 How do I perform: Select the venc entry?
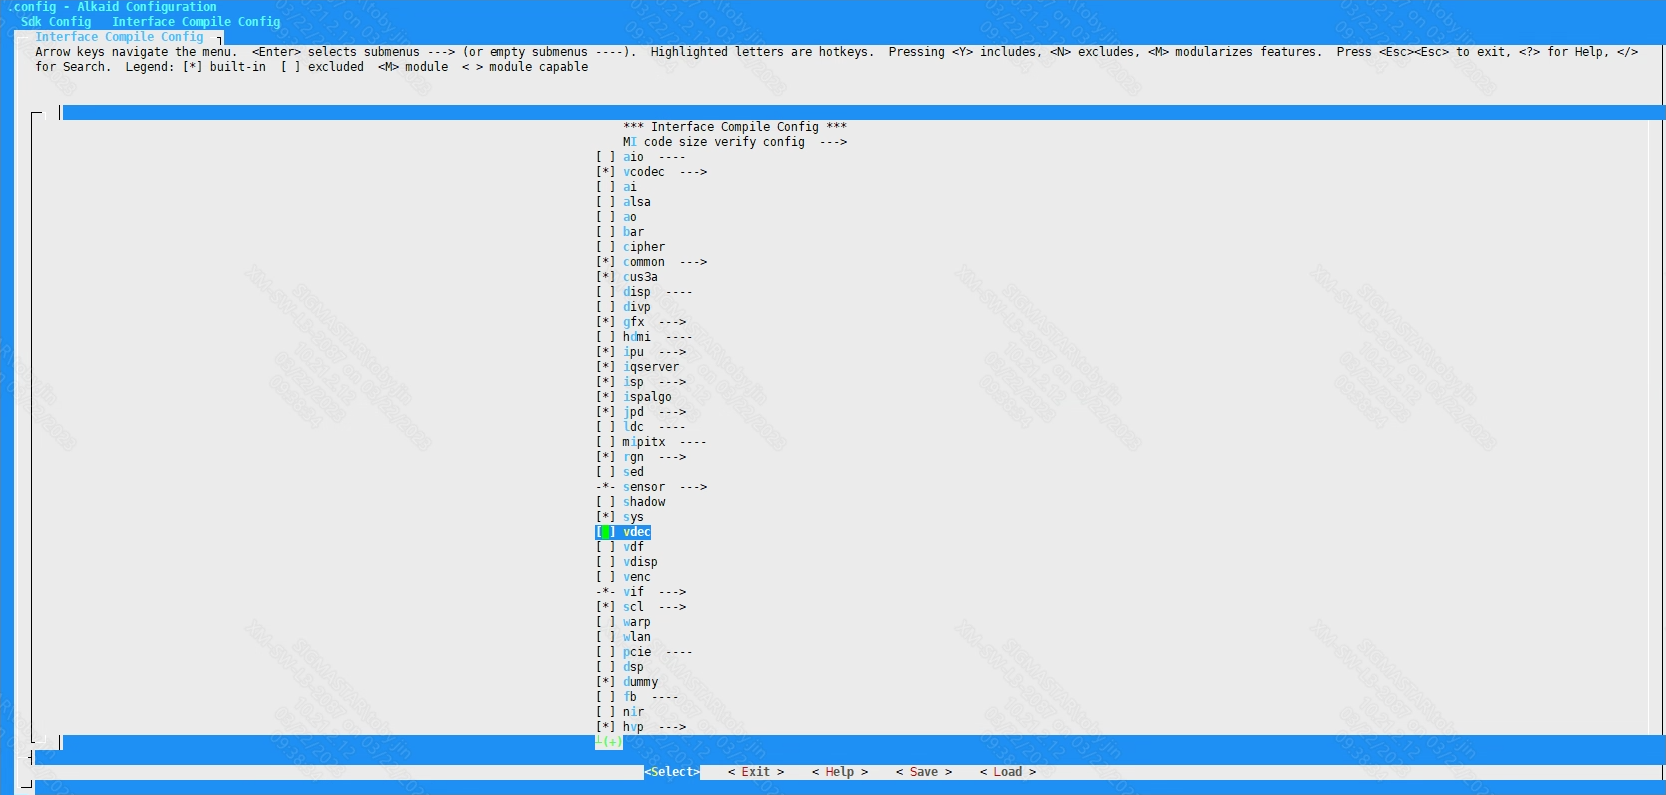point(637,577)
